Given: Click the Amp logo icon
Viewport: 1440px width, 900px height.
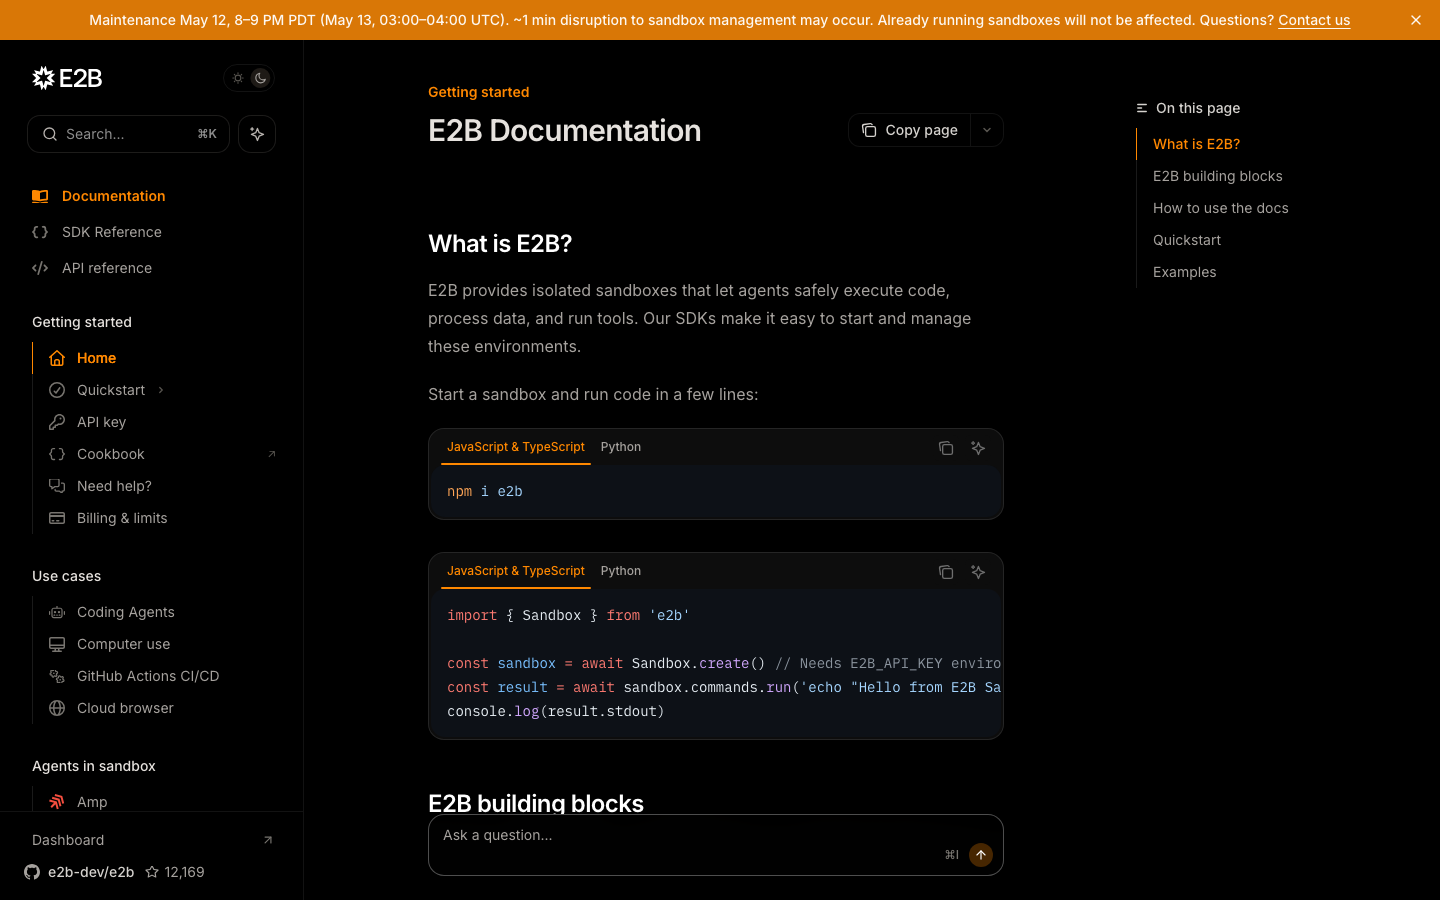Looking at the screenshot, I should point(57,802).
